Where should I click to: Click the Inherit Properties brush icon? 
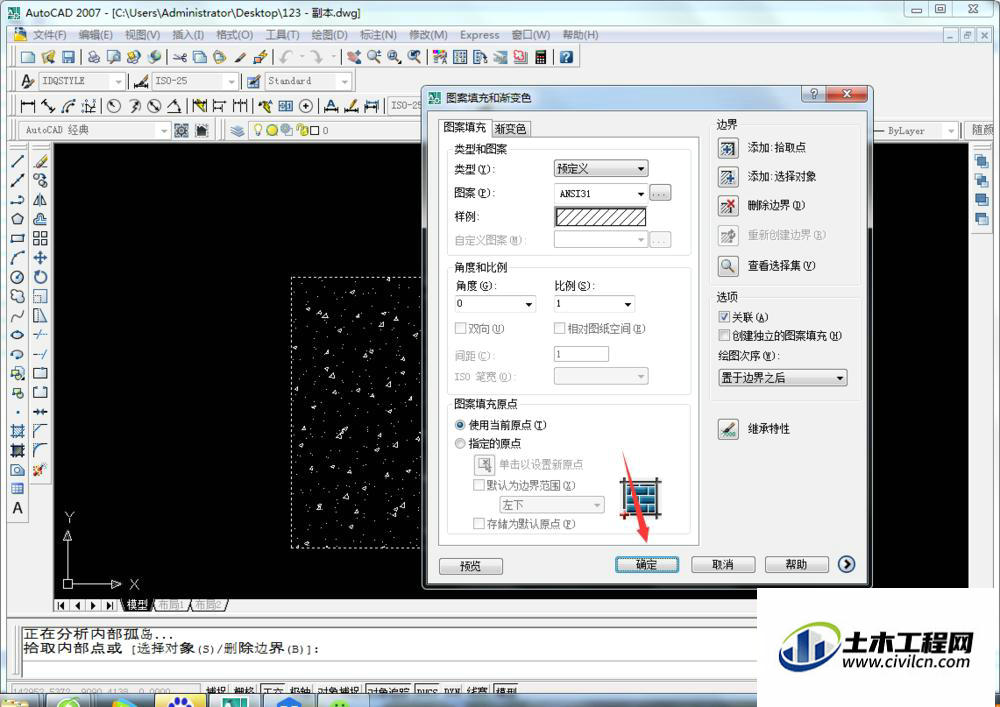[x=728, y=429]
